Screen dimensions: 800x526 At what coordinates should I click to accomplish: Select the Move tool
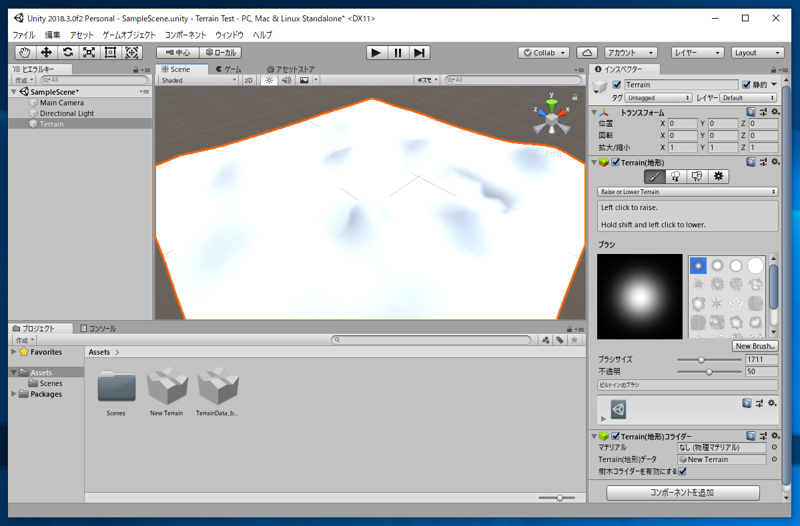(x=46, y=53)
